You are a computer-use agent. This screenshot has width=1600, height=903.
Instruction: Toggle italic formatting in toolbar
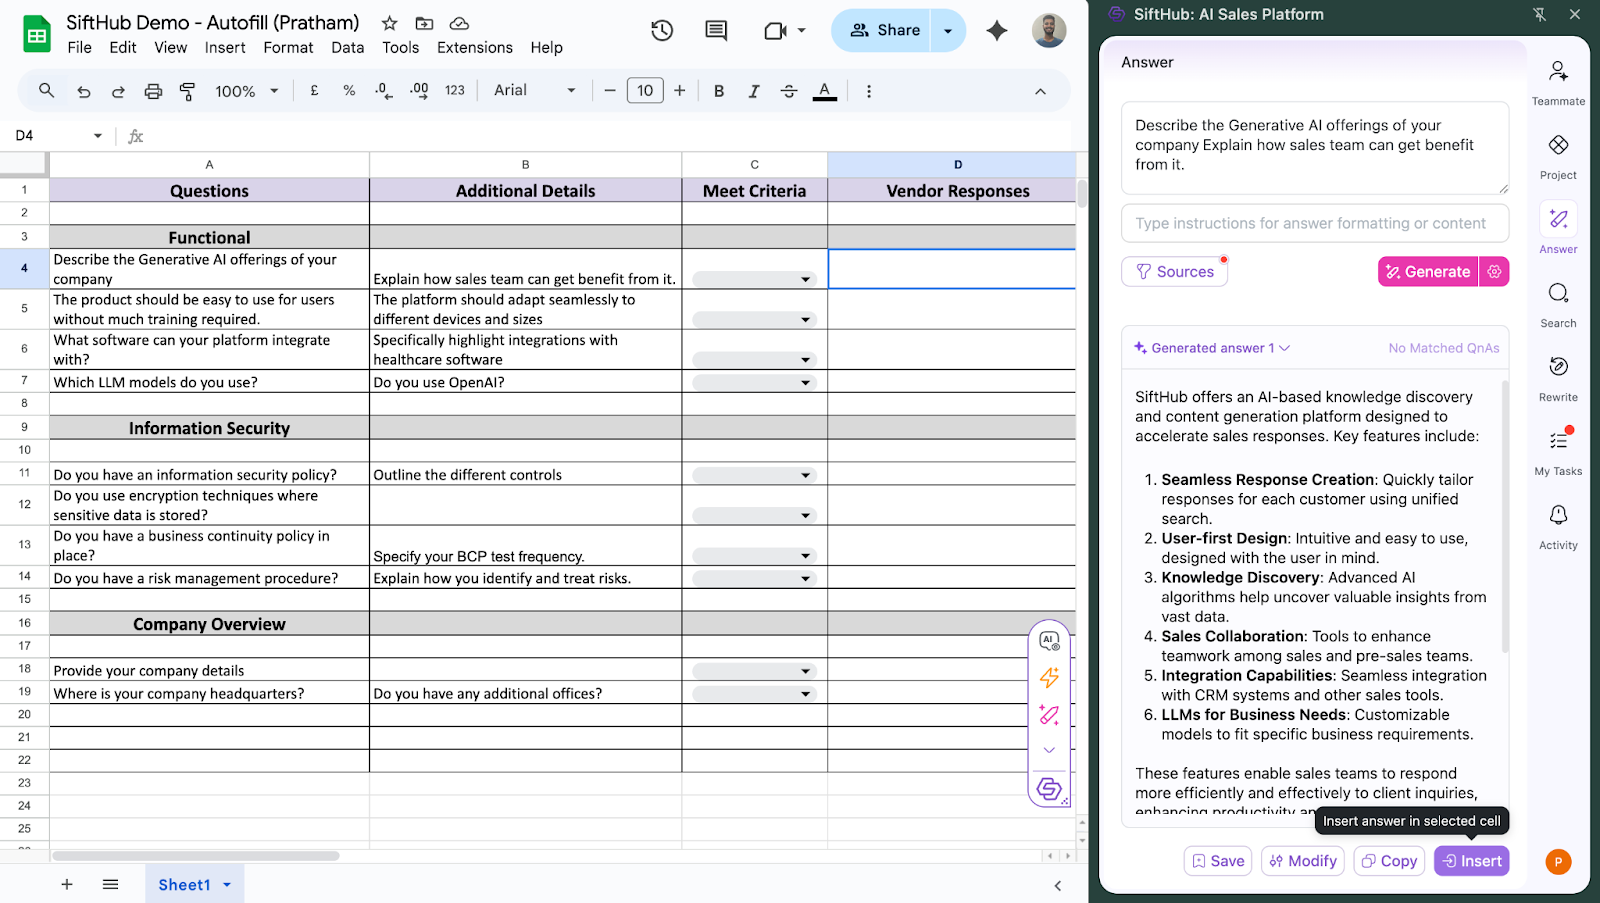pos(753,91)
